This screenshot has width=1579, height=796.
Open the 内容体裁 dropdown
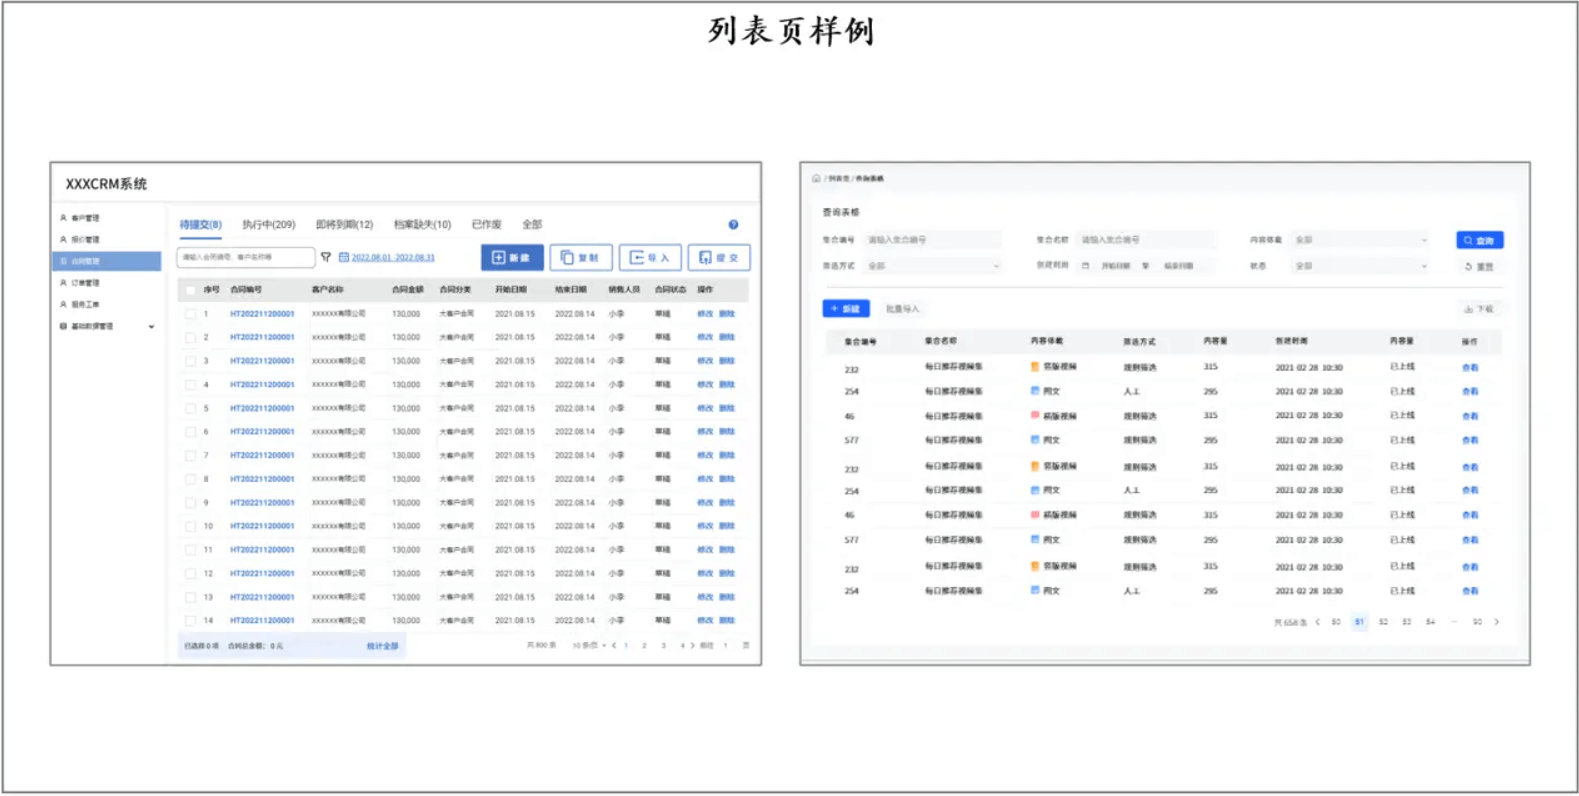pos(1360,240)
